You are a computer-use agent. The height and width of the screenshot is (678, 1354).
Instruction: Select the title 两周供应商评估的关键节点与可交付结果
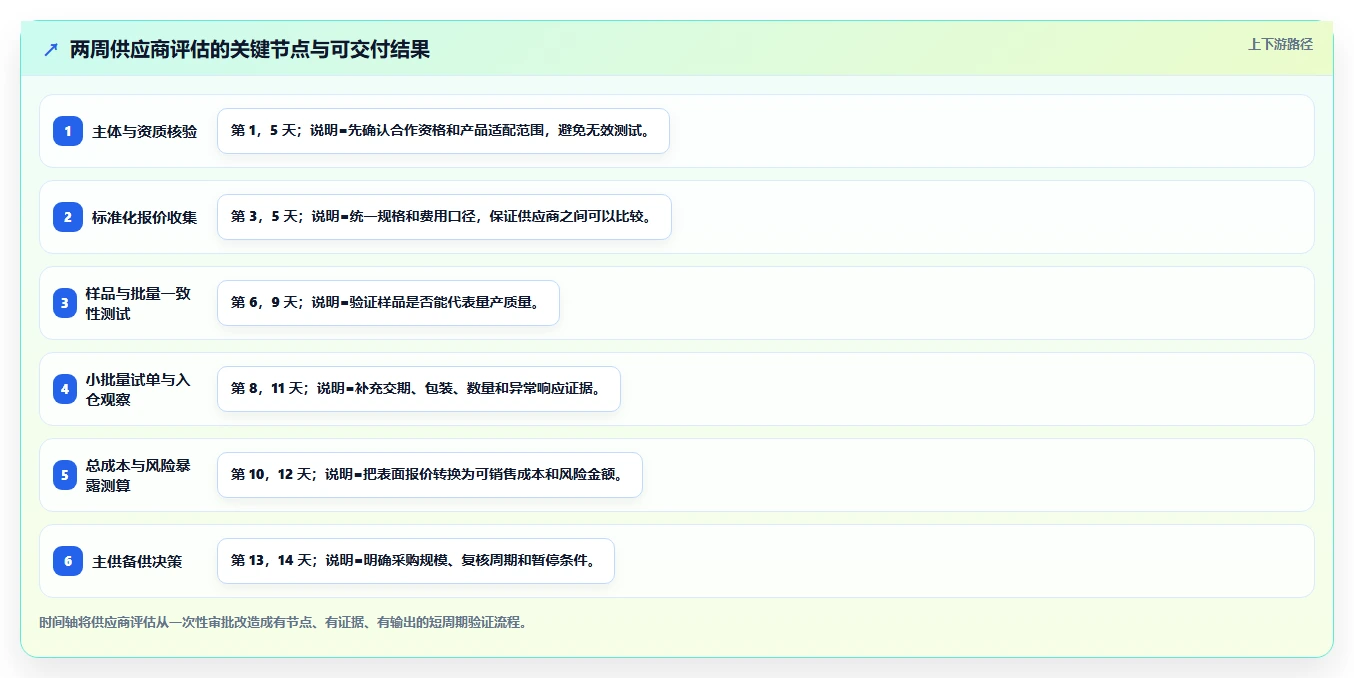250,49
